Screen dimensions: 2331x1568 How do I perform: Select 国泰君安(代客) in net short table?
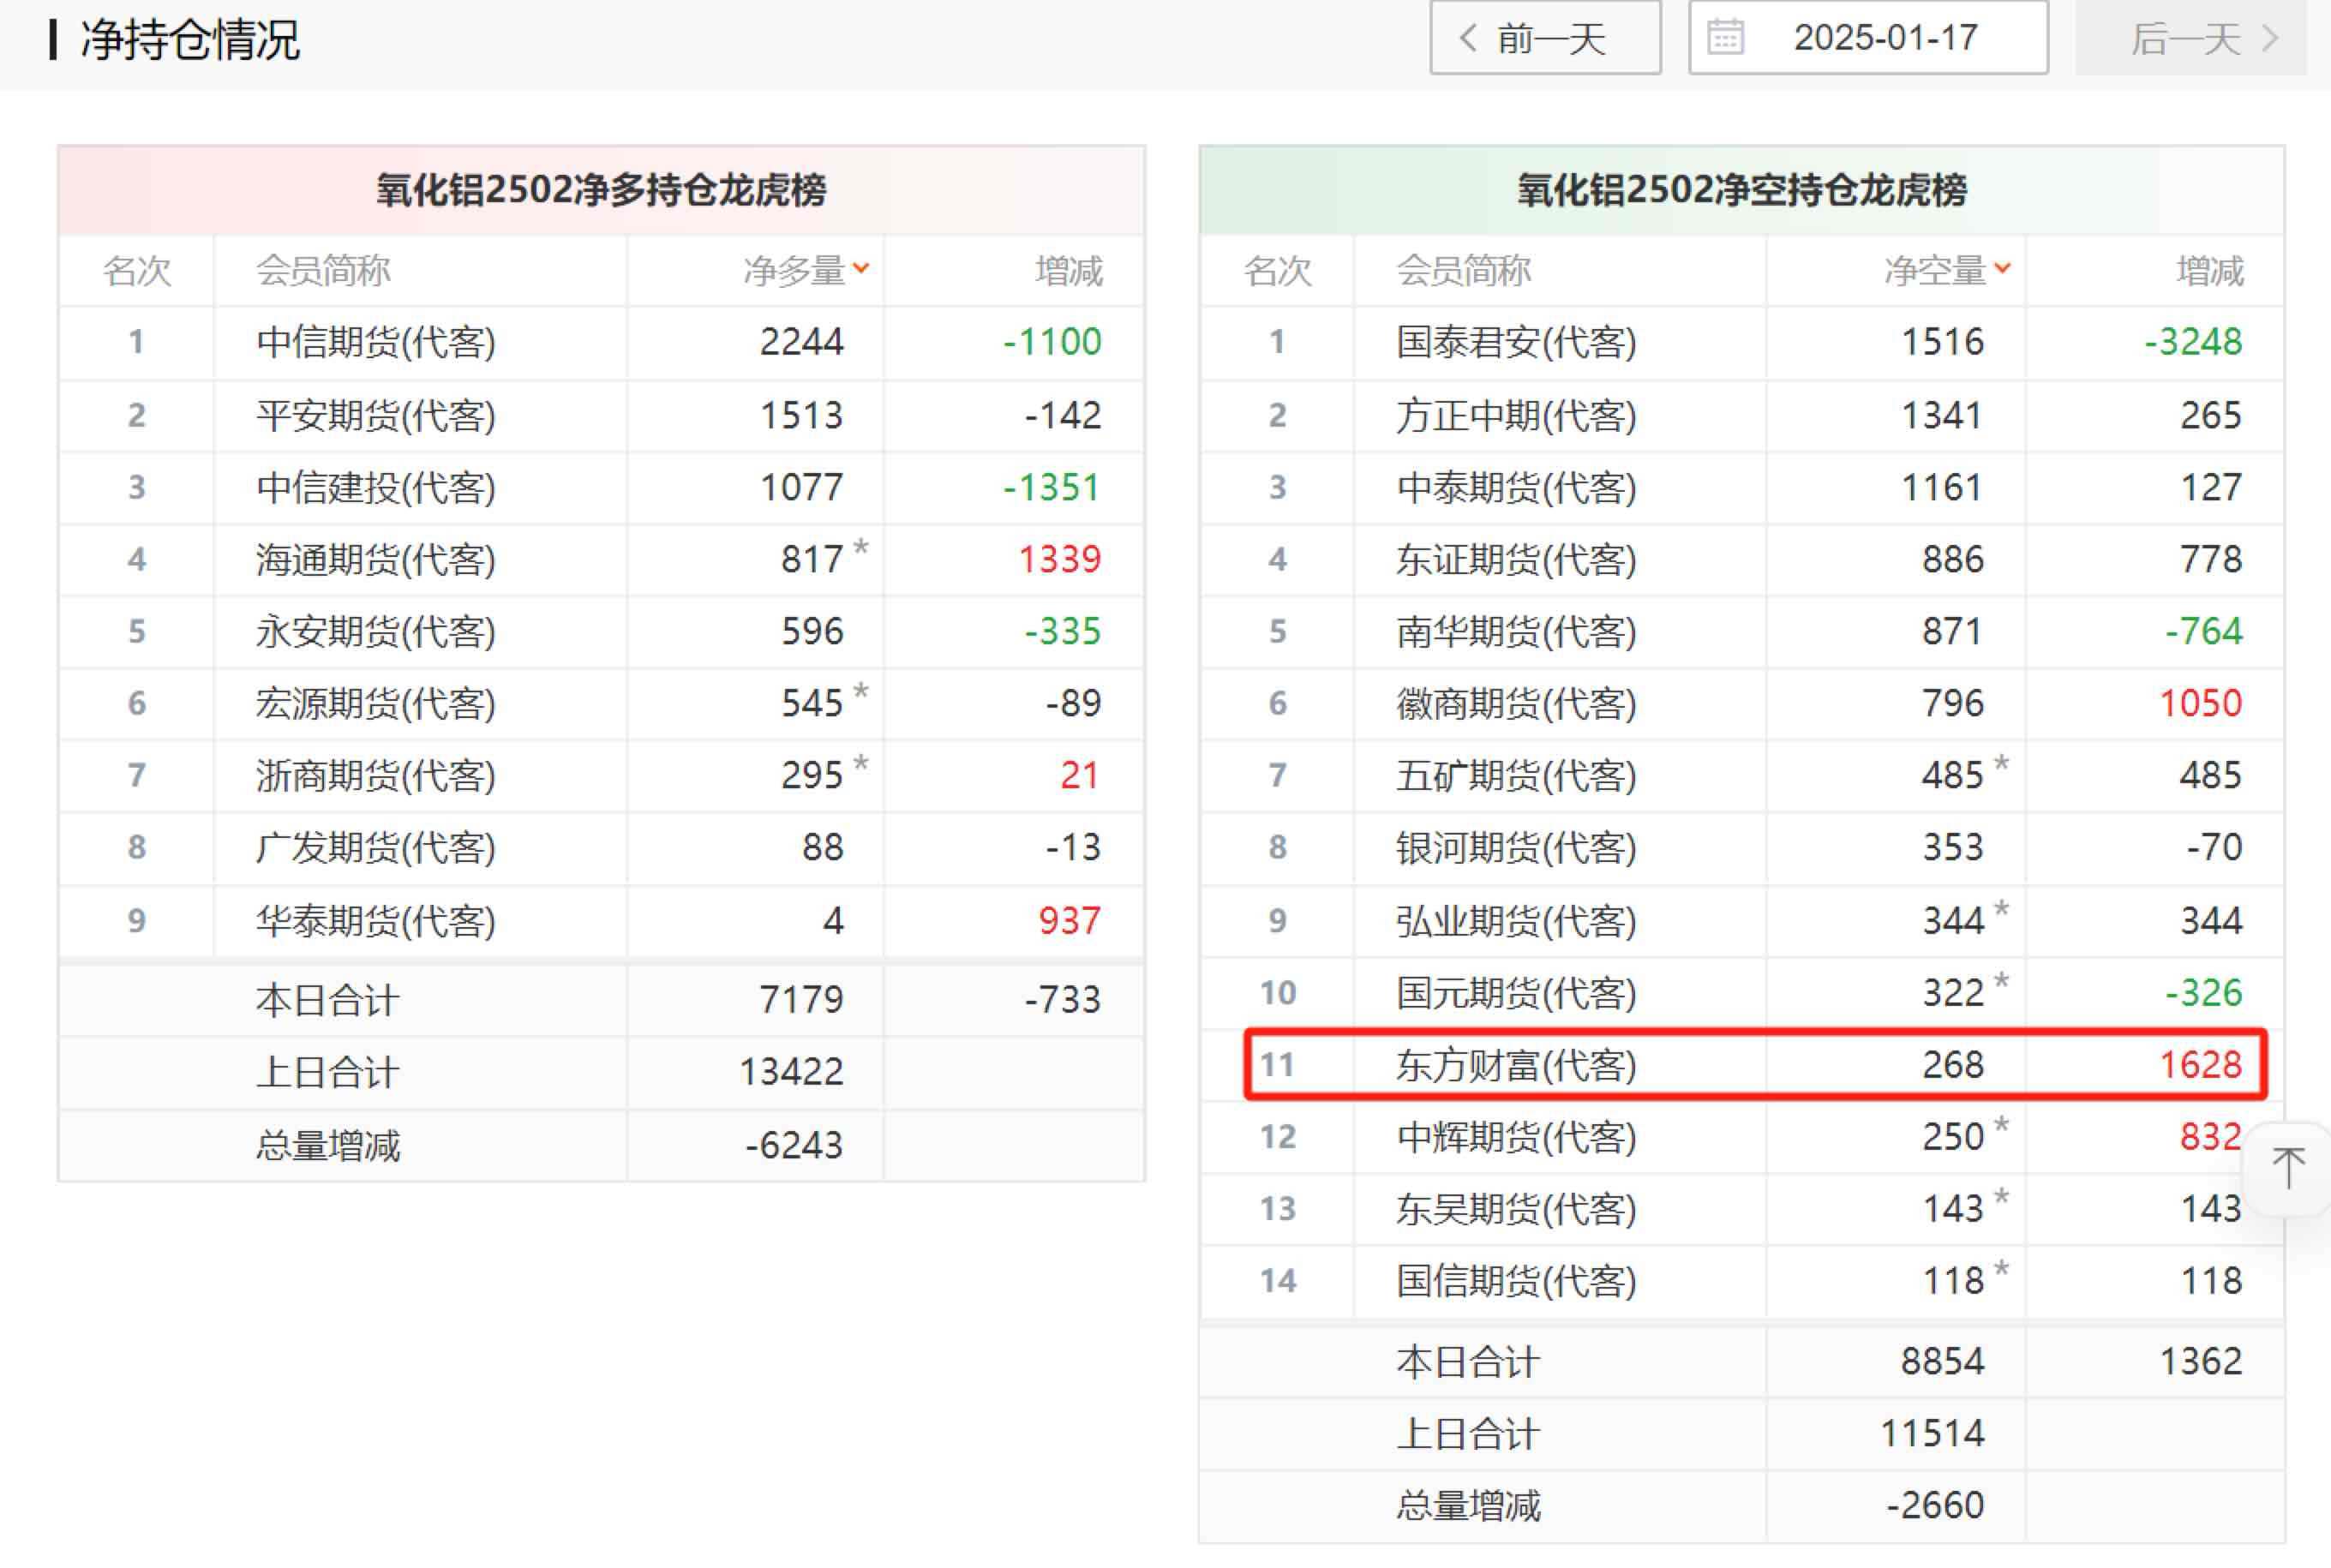(x=1516, y=342)
